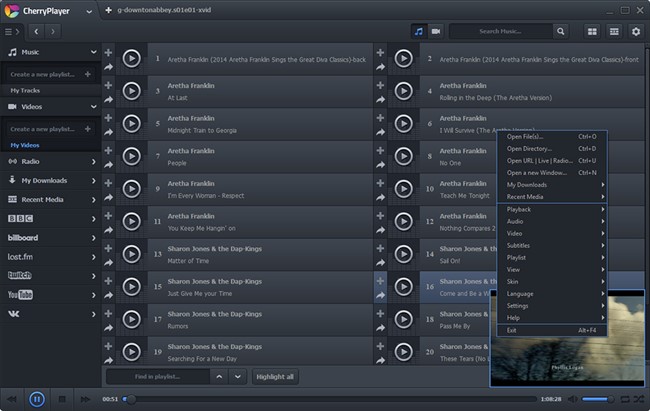Click the search magnifier button
Screen dimensions: 650x411
point(560,32)
